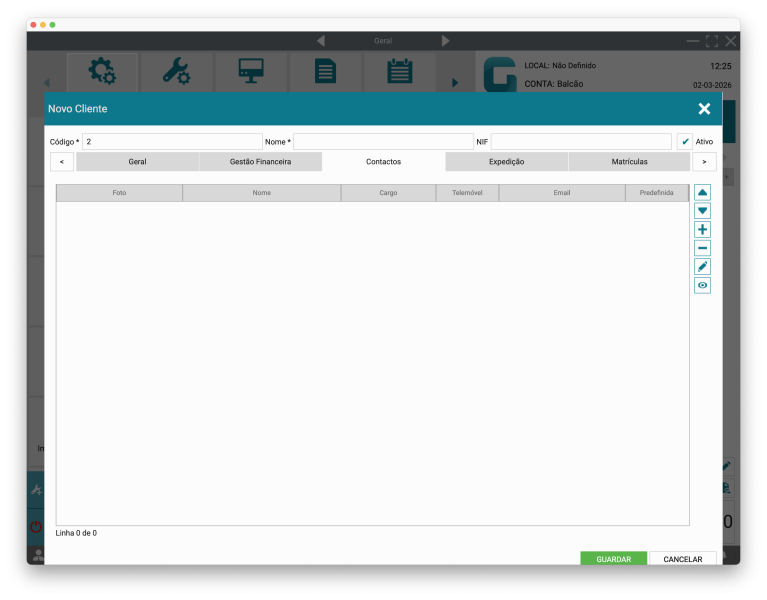Move row up with up arrow icon
Screen dimensions: 767x600
[702, 192]
